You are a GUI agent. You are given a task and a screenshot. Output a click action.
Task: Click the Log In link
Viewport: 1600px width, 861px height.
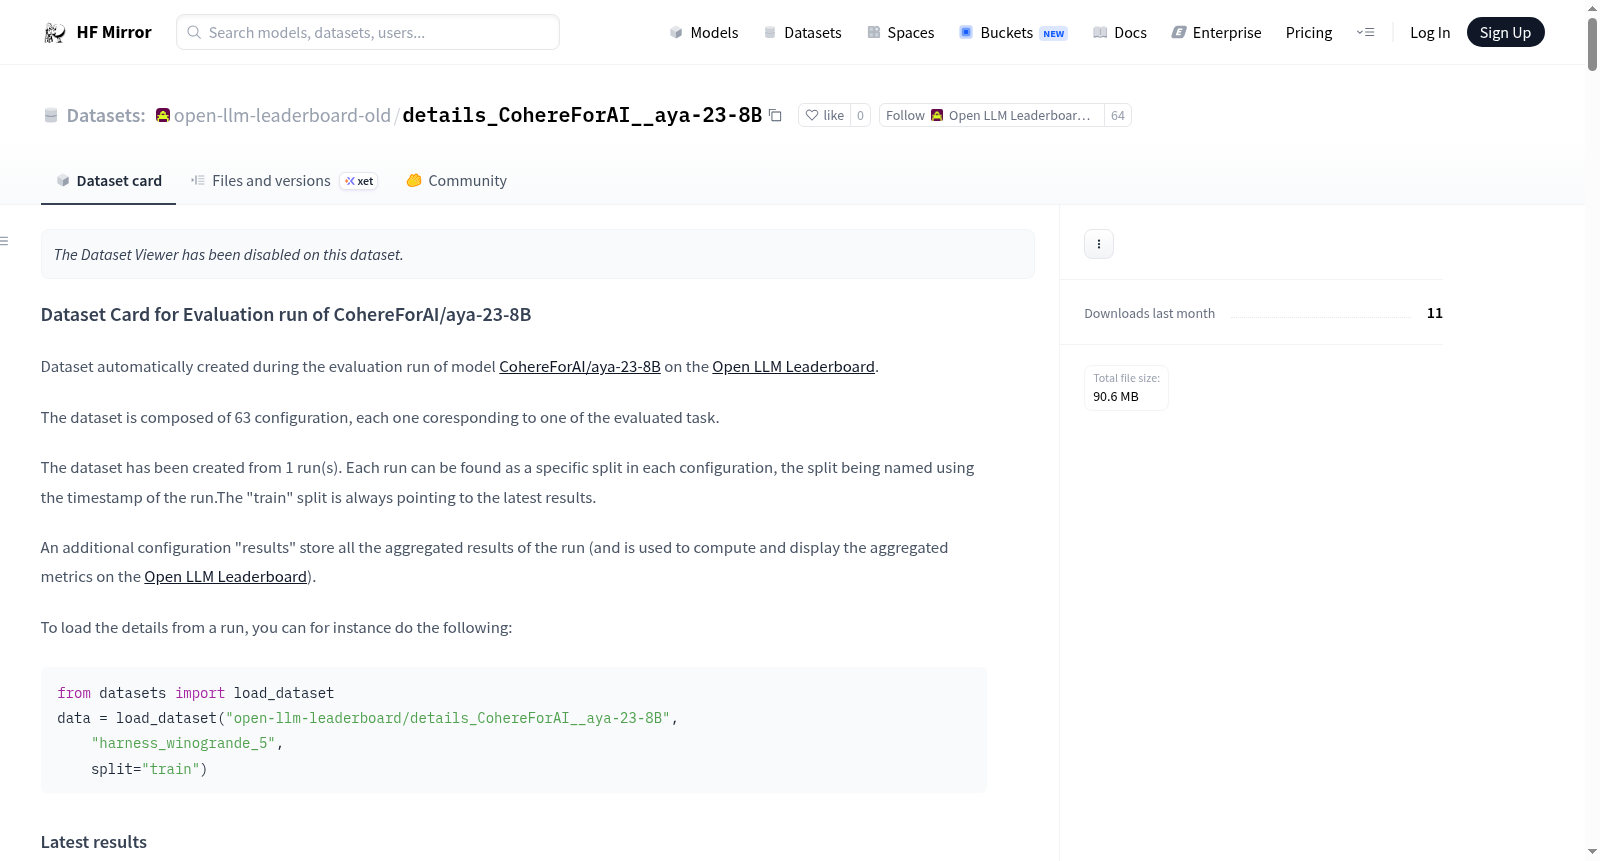click(1430, 32)
